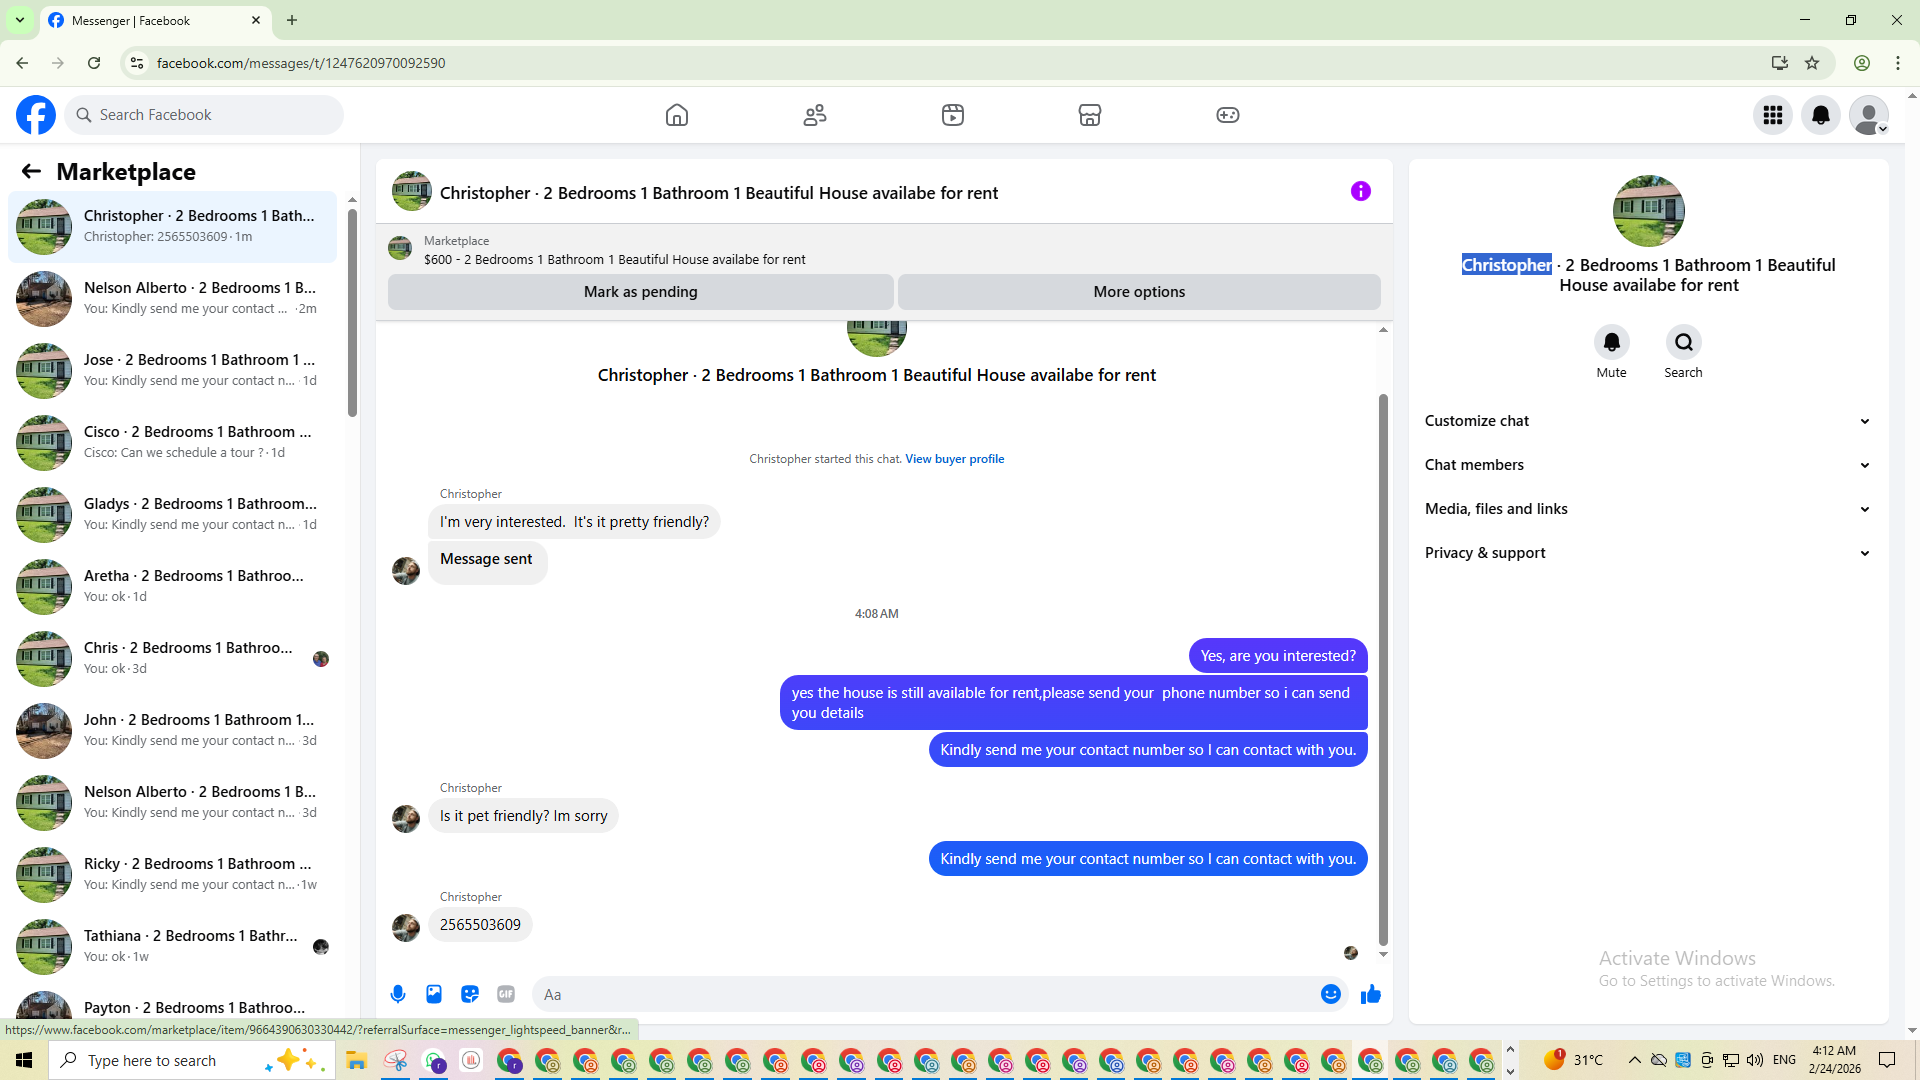
Task: Open the notifications bell in header
Action: [x=1821, y=115]
